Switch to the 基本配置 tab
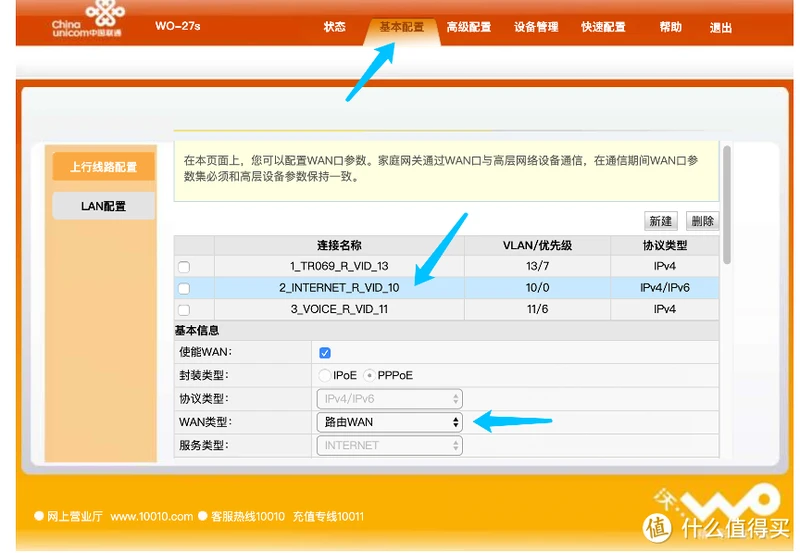 click(402, 27)
